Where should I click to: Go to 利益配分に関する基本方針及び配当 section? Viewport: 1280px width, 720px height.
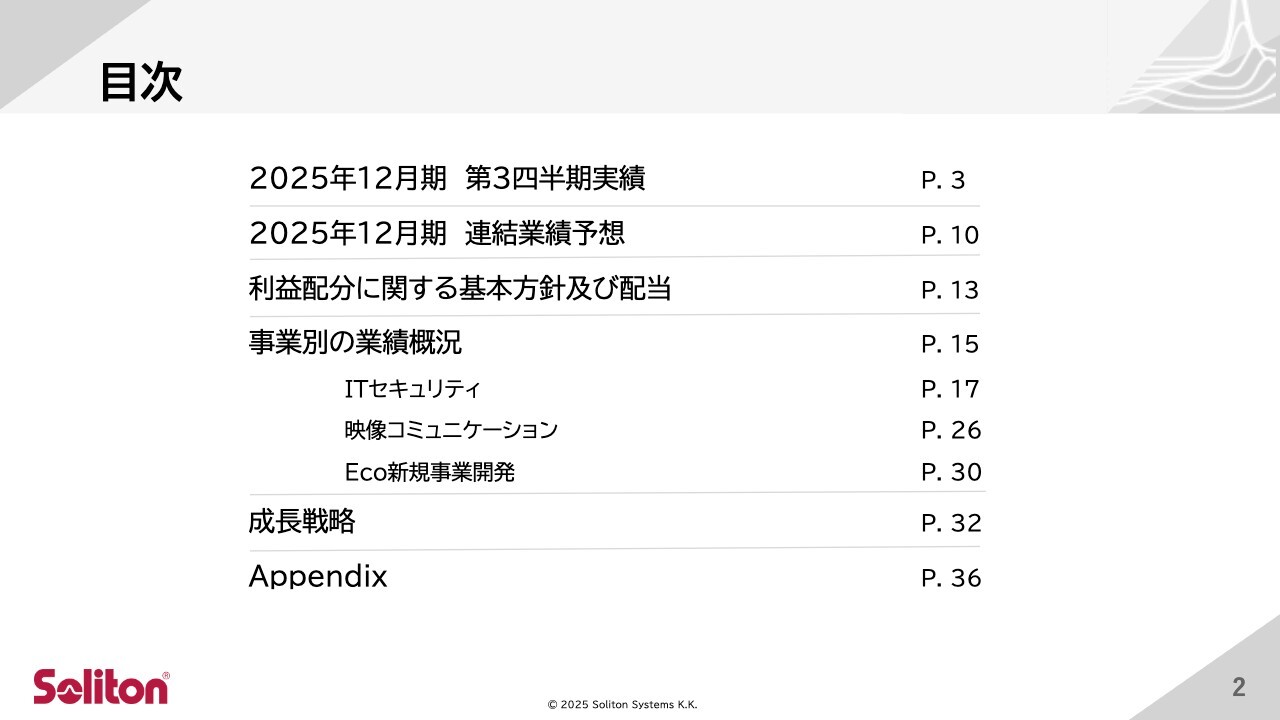point(460,289)
